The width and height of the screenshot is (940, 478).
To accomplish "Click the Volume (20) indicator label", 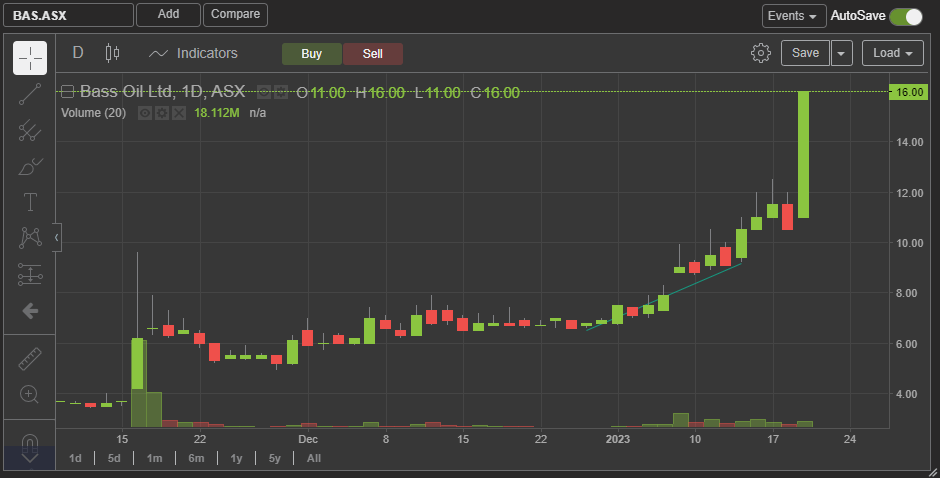I will (x=94, y=113).
